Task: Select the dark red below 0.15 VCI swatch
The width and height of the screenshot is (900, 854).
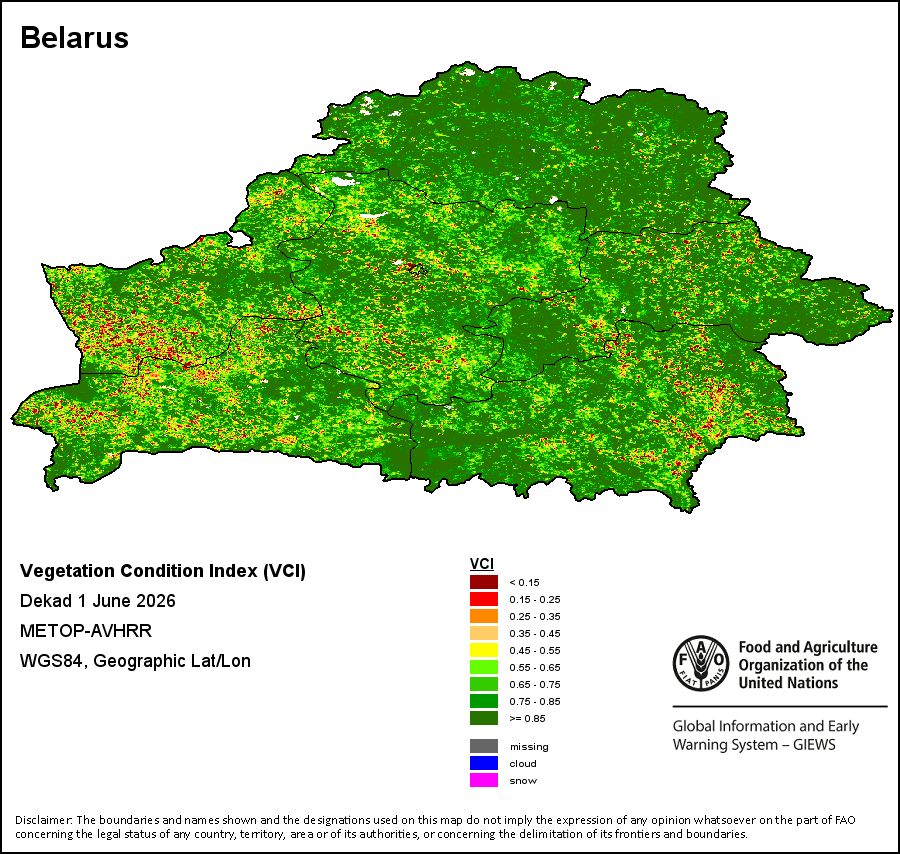Action: coord(484,582)
